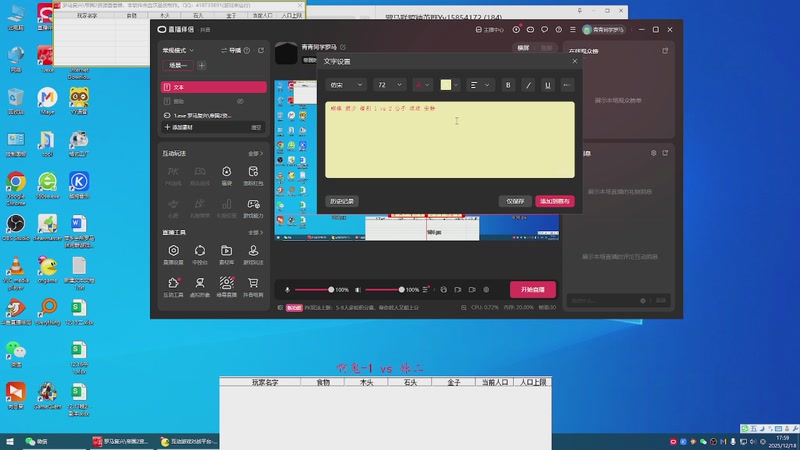
Task: Open the 宠粉红包 red packet icon
Action: (253, 176)
